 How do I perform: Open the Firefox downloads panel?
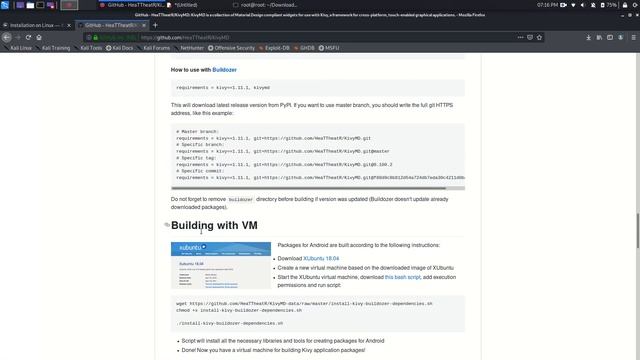click(x=588, y=37)
